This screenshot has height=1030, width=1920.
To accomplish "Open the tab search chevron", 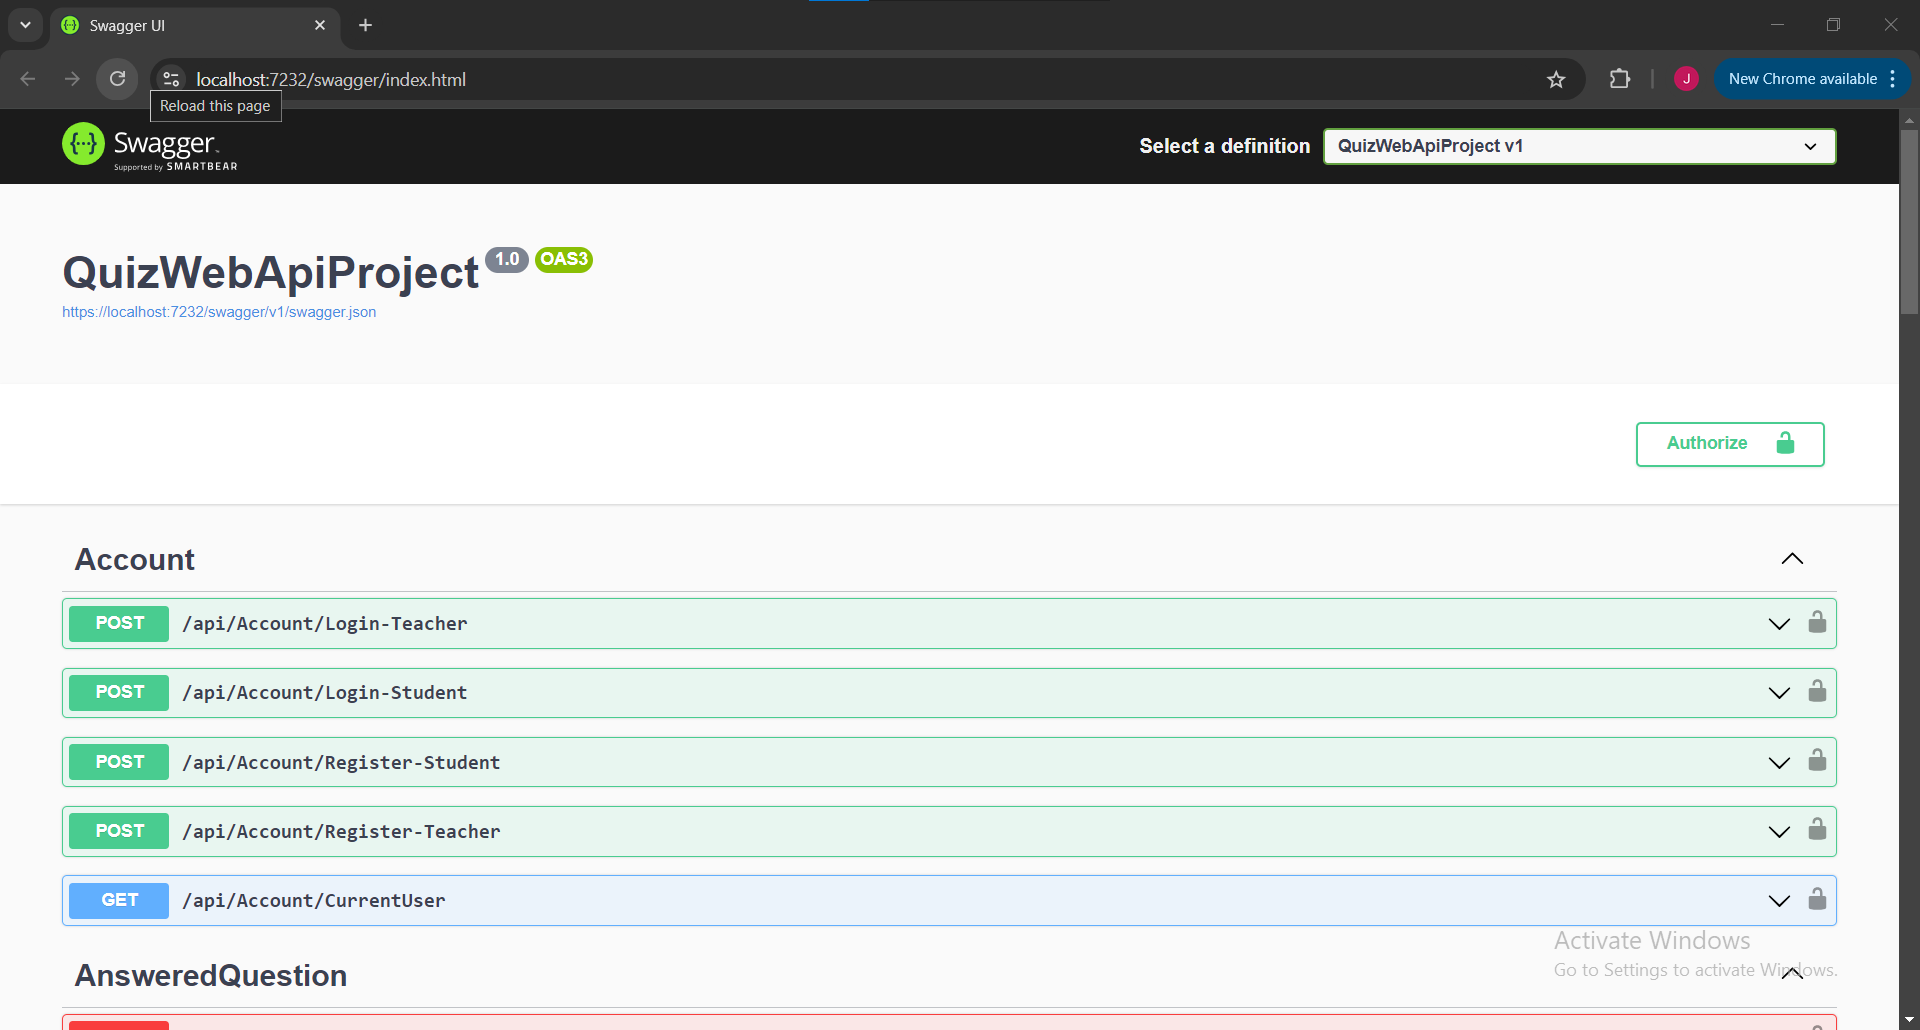I will [x=25, y=25].
